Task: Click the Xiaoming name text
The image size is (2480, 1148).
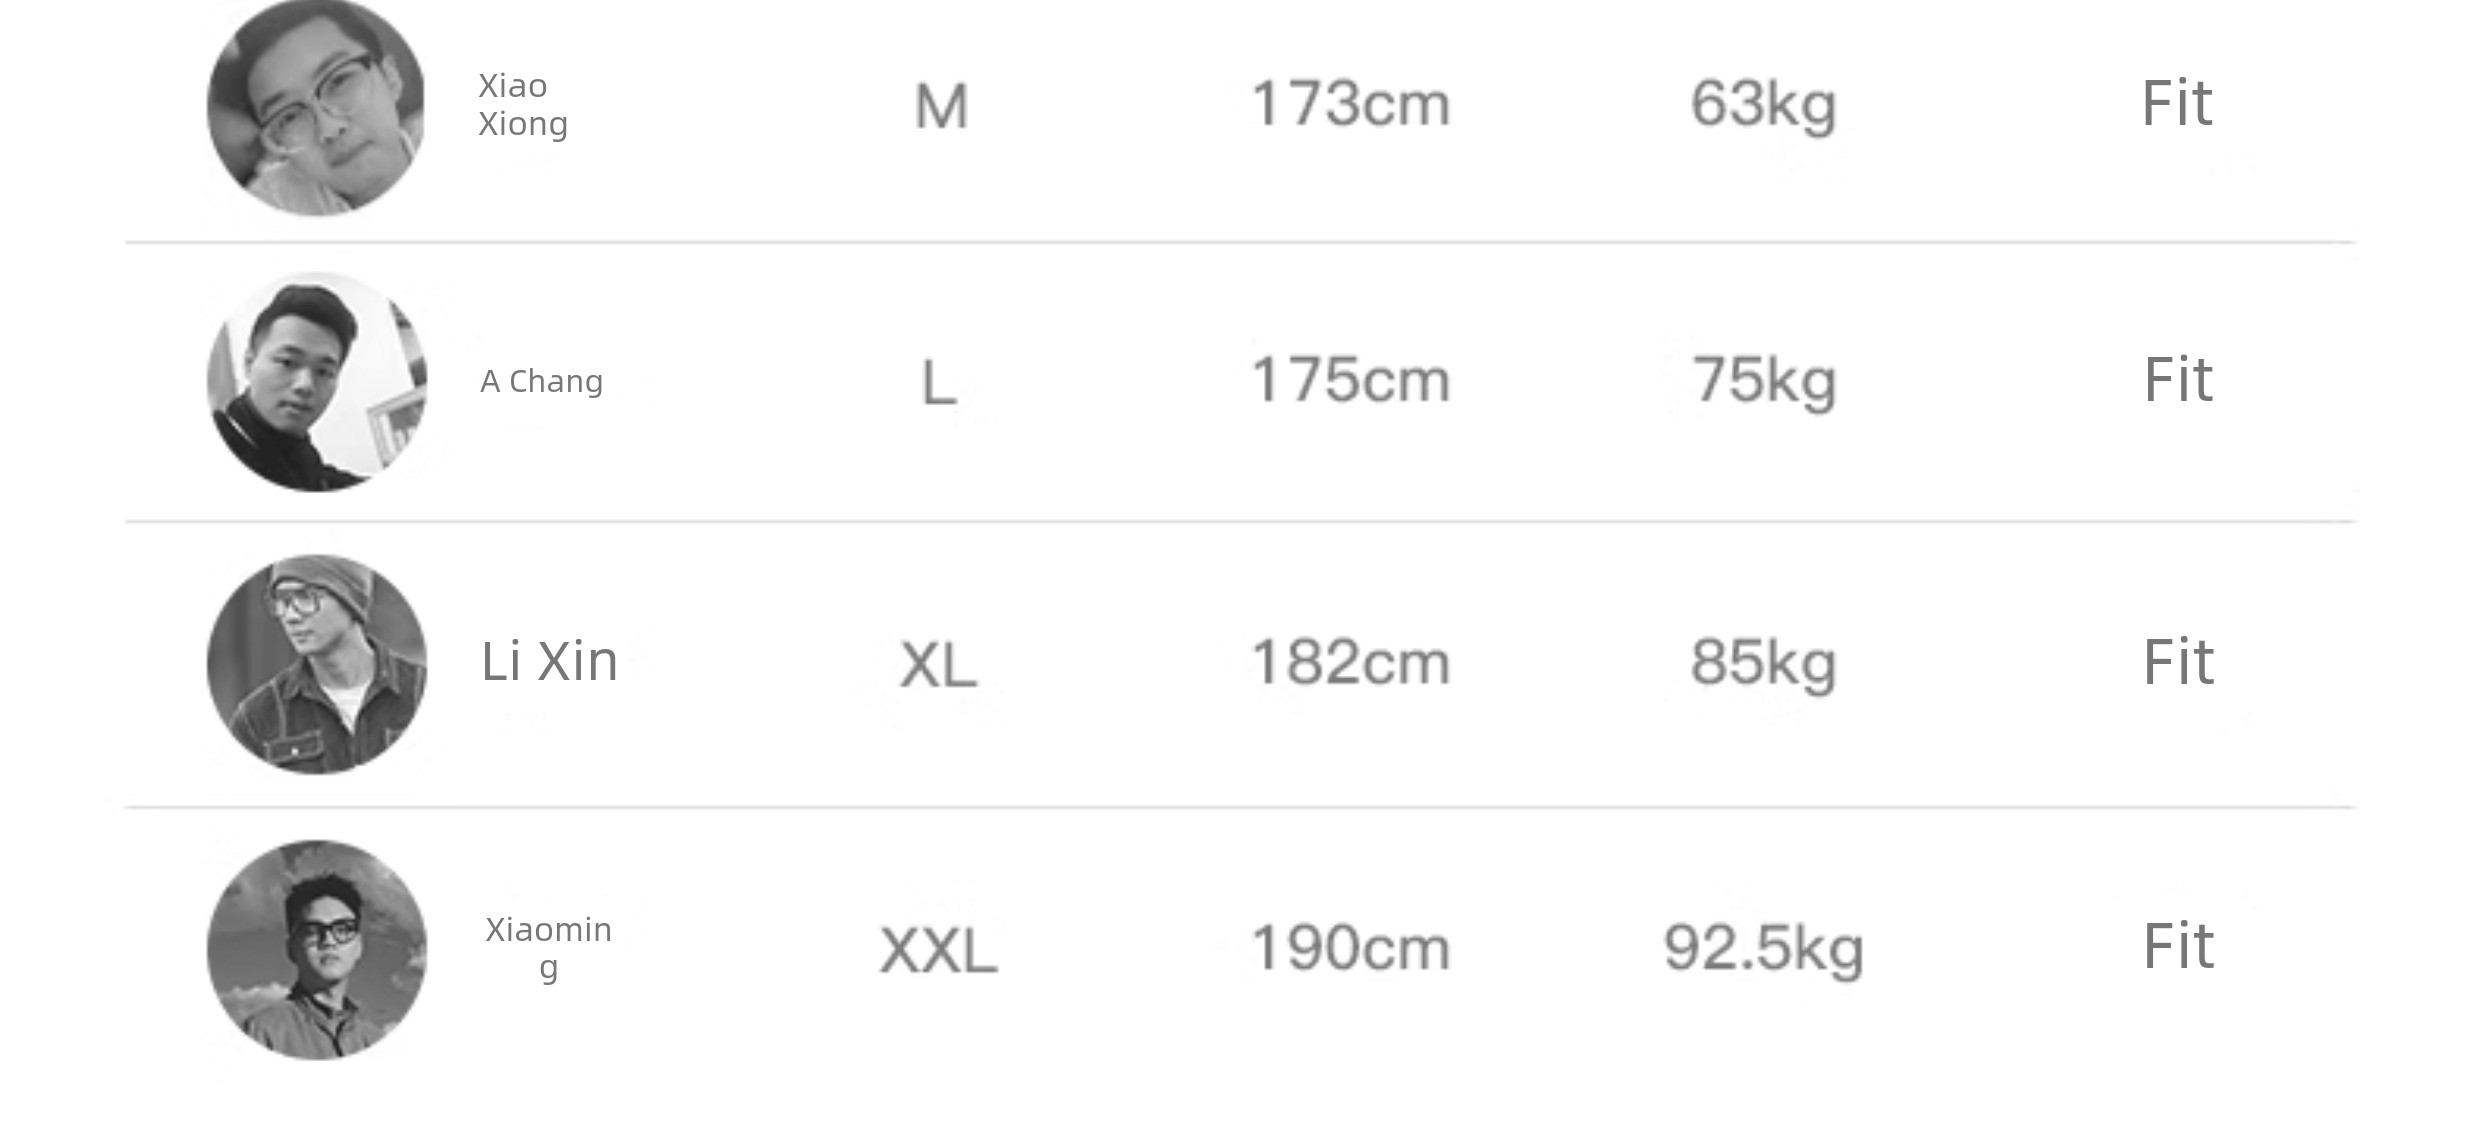Action: click(548, 948)
